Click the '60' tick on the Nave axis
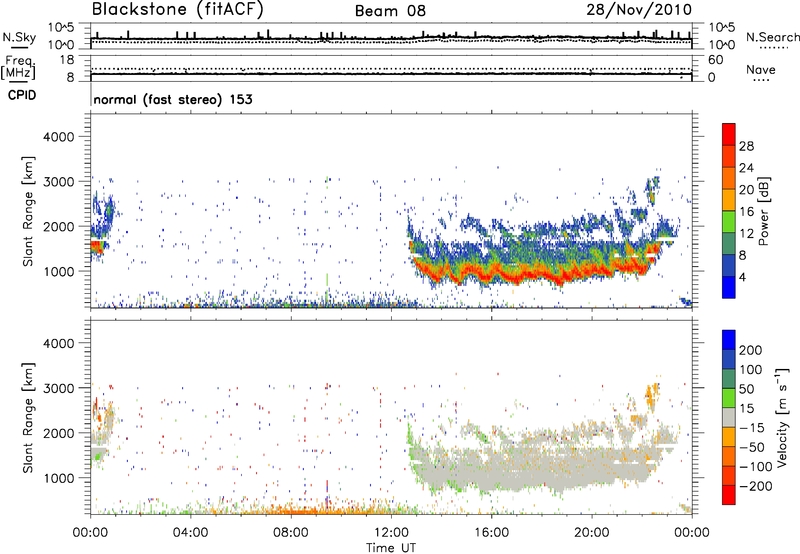 pyautogui.click(x=716, y=60)
